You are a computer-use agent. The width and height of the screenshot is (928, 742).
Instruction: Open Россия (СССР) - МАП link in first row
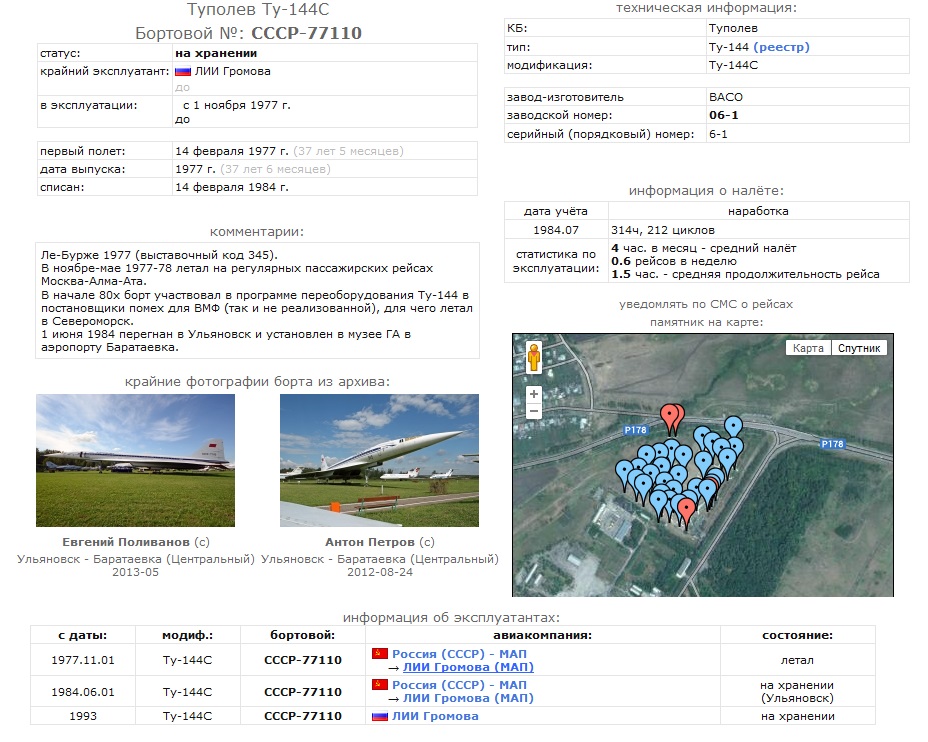tap(459, 654)
